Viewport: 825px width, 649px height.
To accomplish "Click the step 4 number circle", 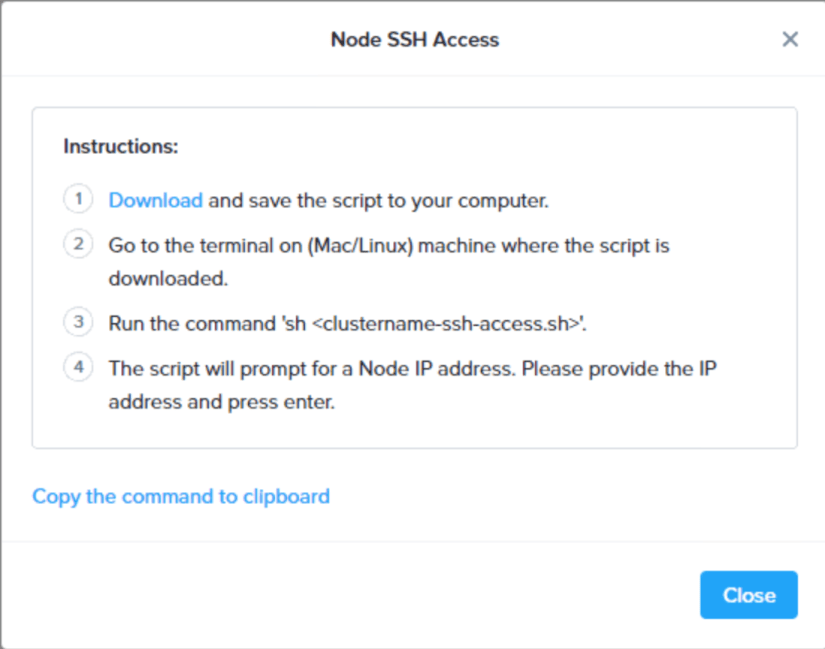I will pos(78,366).
